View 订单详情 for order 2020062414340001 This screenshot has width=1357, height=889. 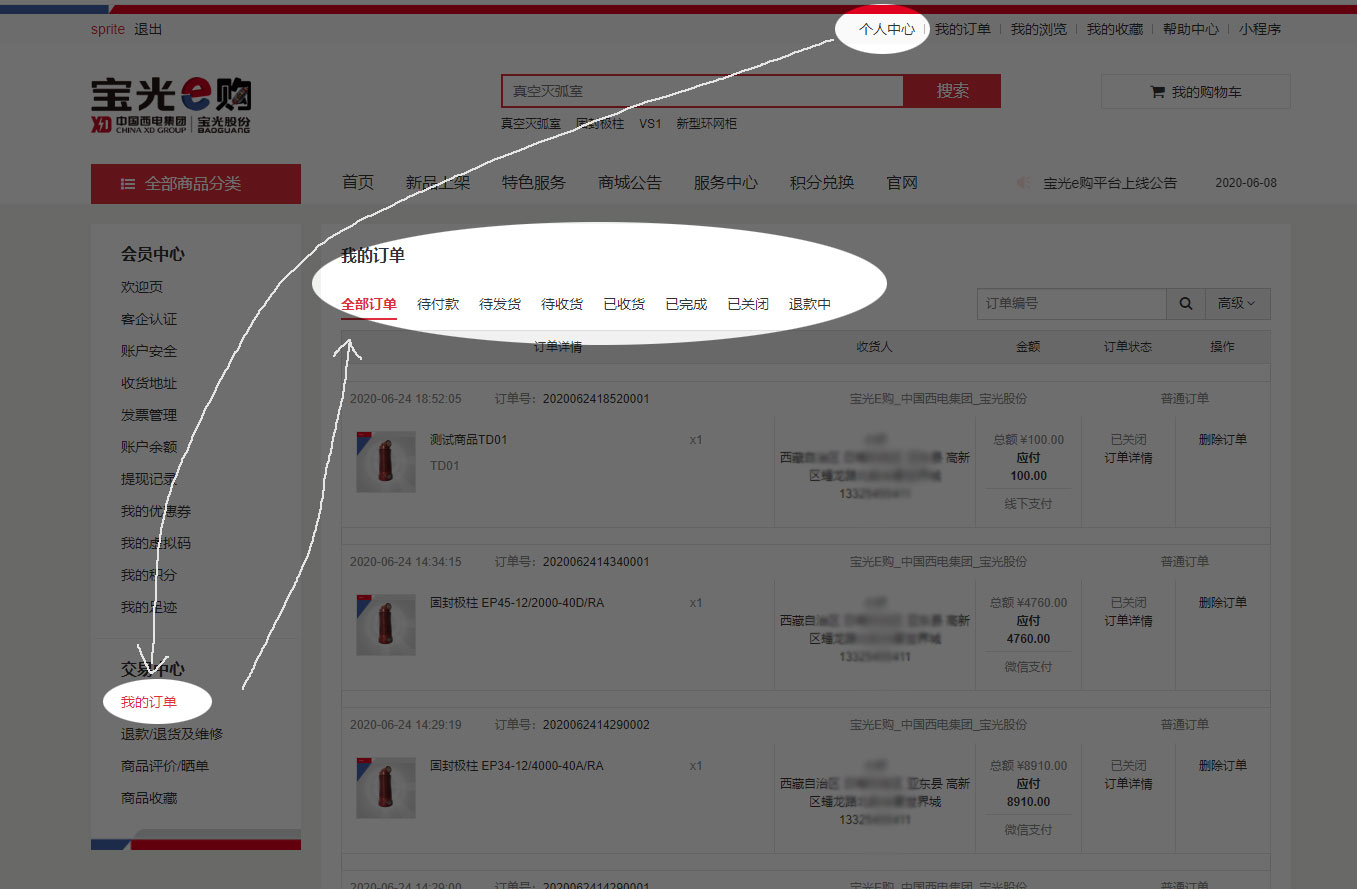pyautogui.click(x=1128, y=621)
